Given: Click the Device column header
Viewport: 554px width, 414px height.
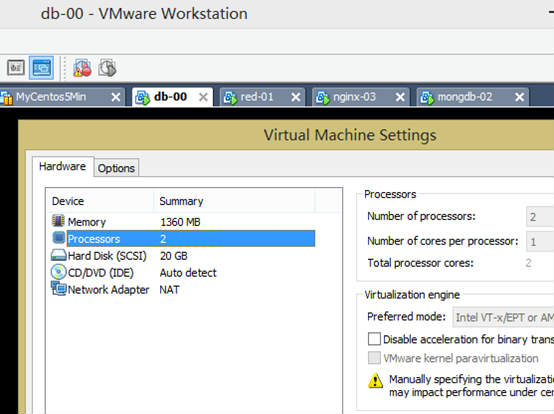Looking at the screenshot, I should [x=101, y=201].
